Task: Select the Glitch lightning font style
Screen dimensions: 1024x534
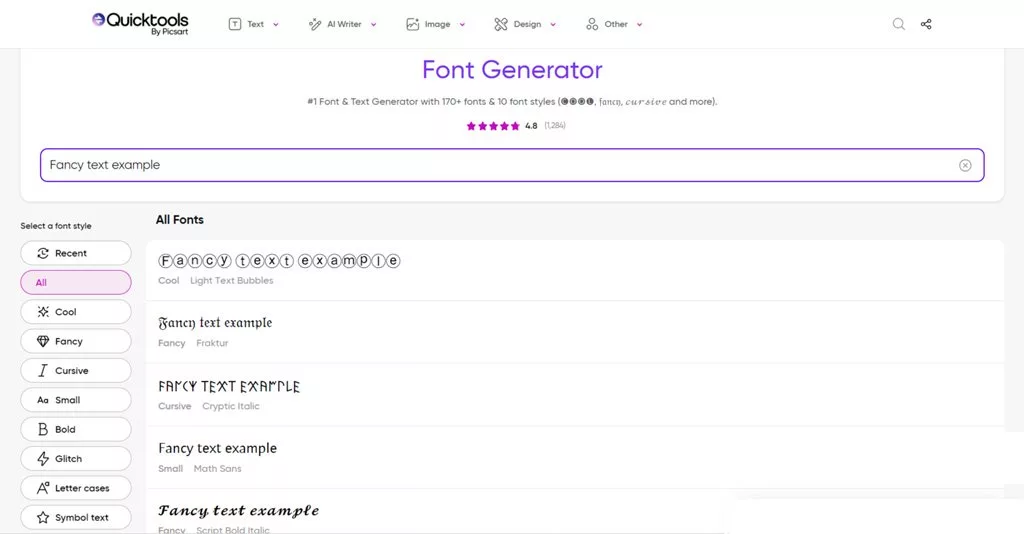Action: point(76,459)
